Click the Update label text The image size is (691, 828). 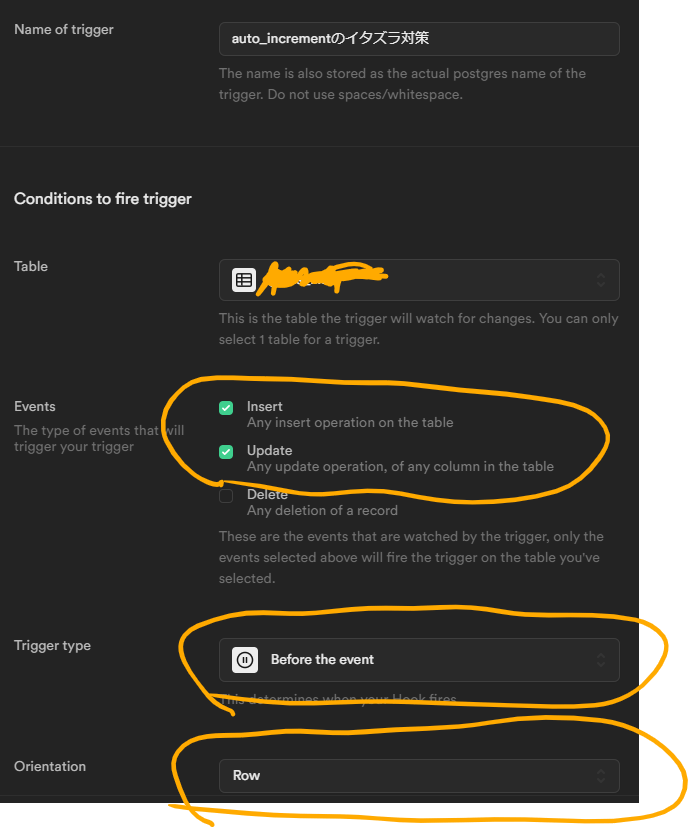click(269, 450)
